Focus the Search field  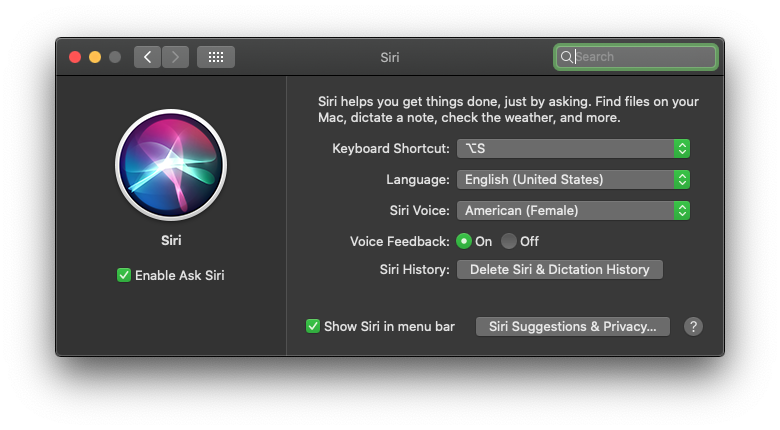tap(635, 57)
